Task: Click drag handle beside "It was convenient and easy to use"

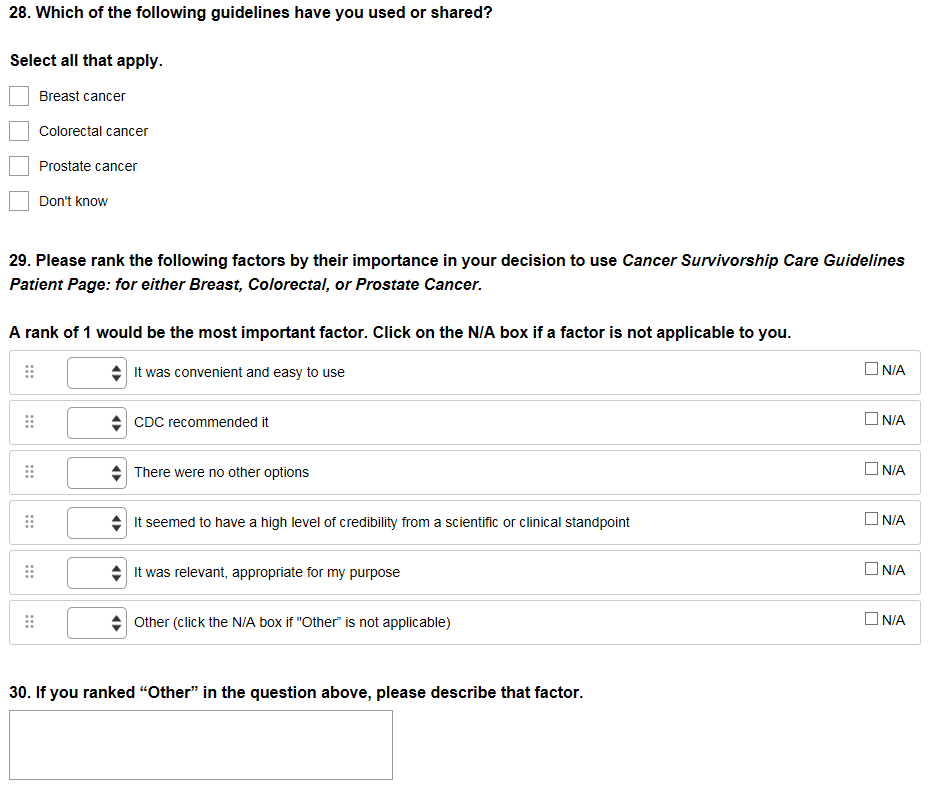Action: [x=30, y=372]
